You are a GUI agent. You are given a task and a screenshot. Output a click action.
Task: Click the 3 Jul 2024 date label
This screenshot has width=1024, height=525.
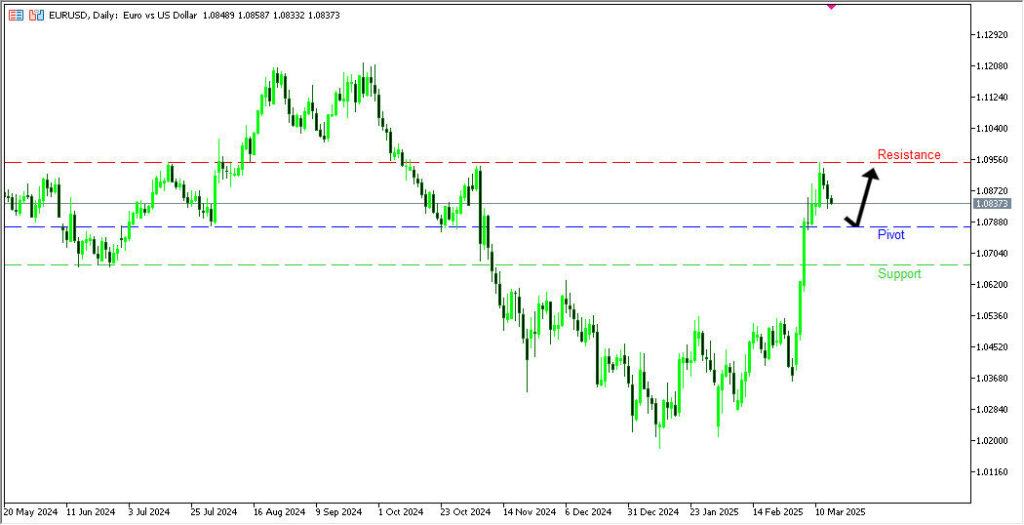click(149, 511)
